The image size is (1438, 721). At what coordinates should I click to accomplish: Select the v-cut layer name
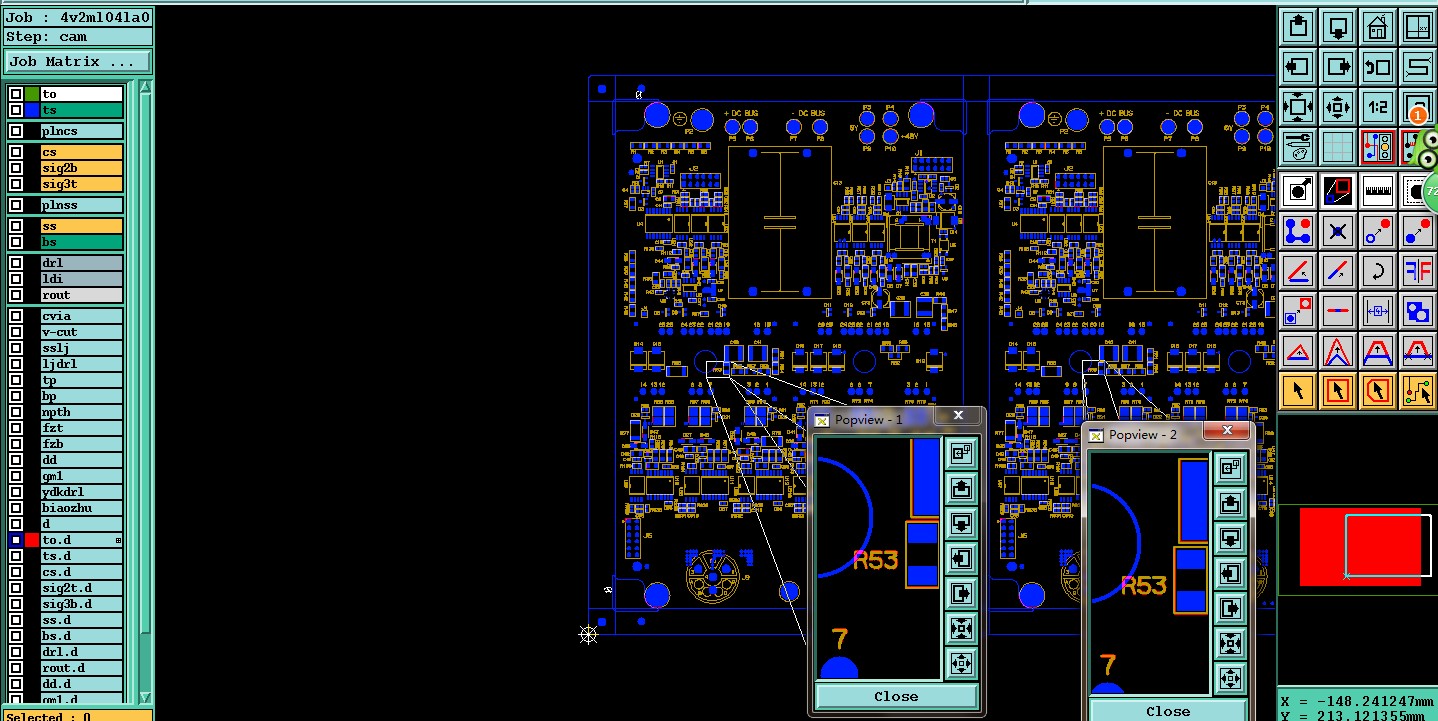pyautogui.click(x=82, y=332)
